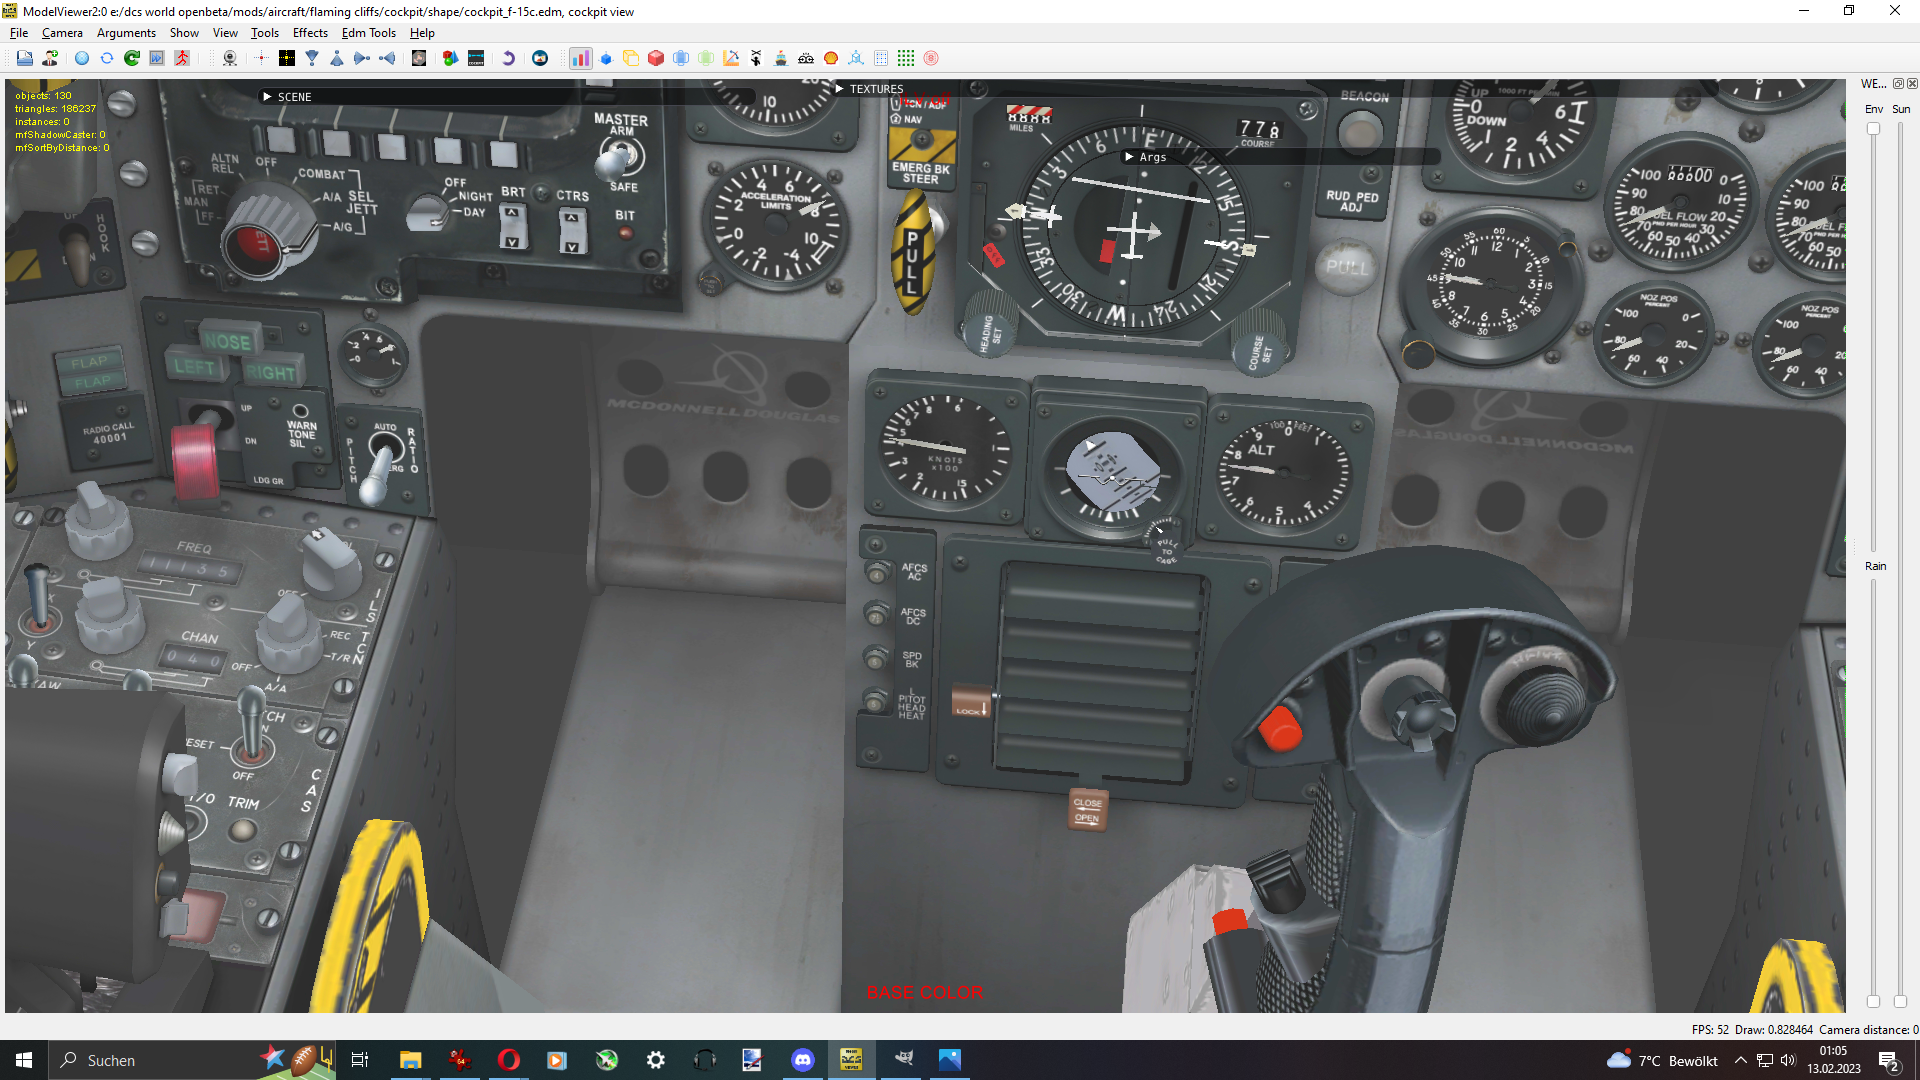
Task: Click the Rain slider handle
Action: pyautogui.click(x=1873, y=1001)
